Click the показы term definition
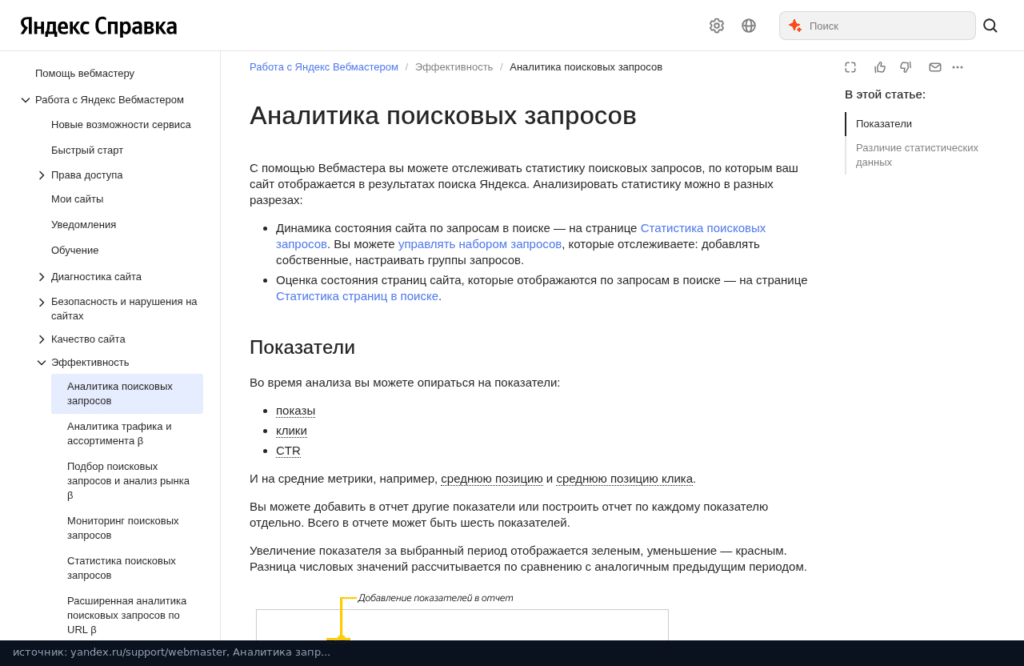 pyautogui.click(x=295, y=411)
